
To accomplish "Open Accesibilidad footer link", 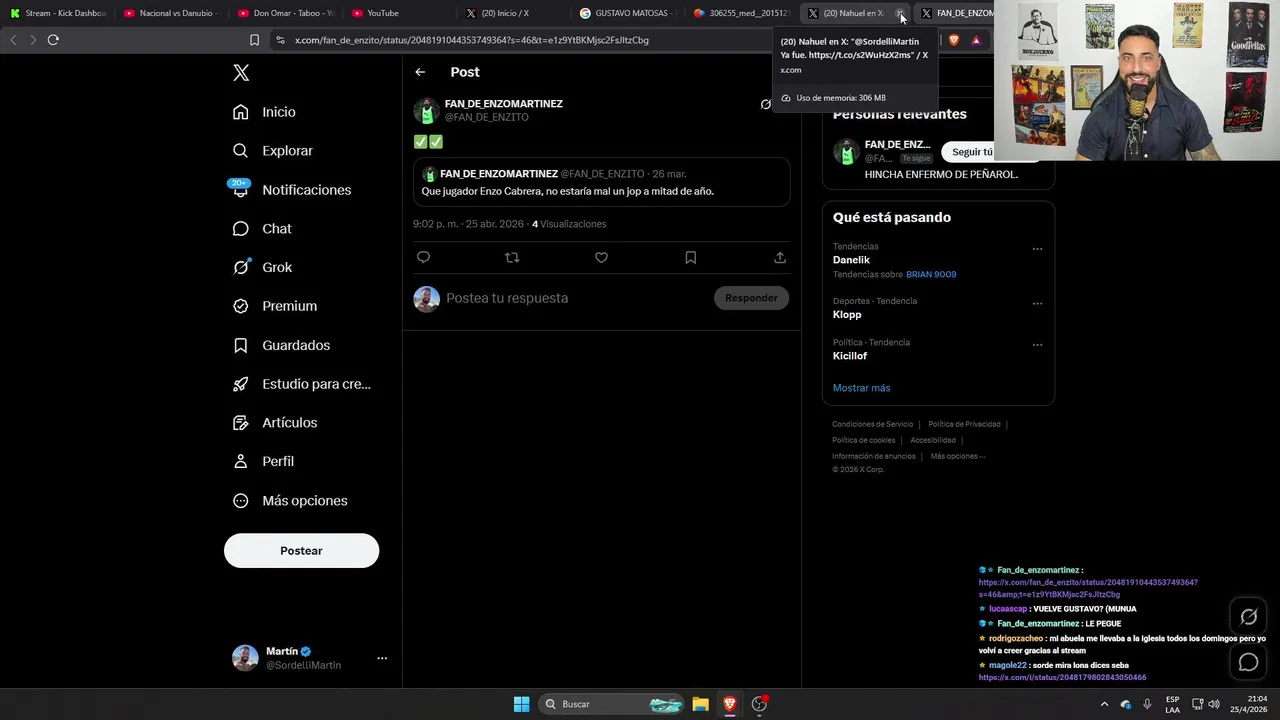I will [x=932, y=440].
